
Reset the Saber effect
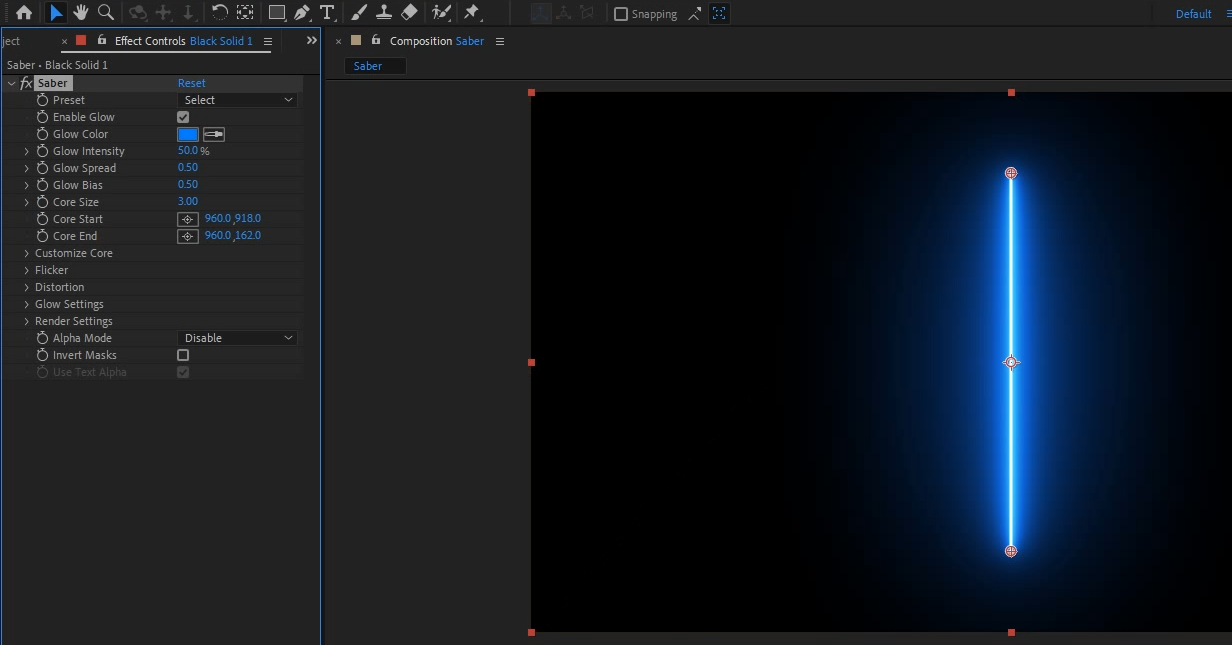coord(192,83)
